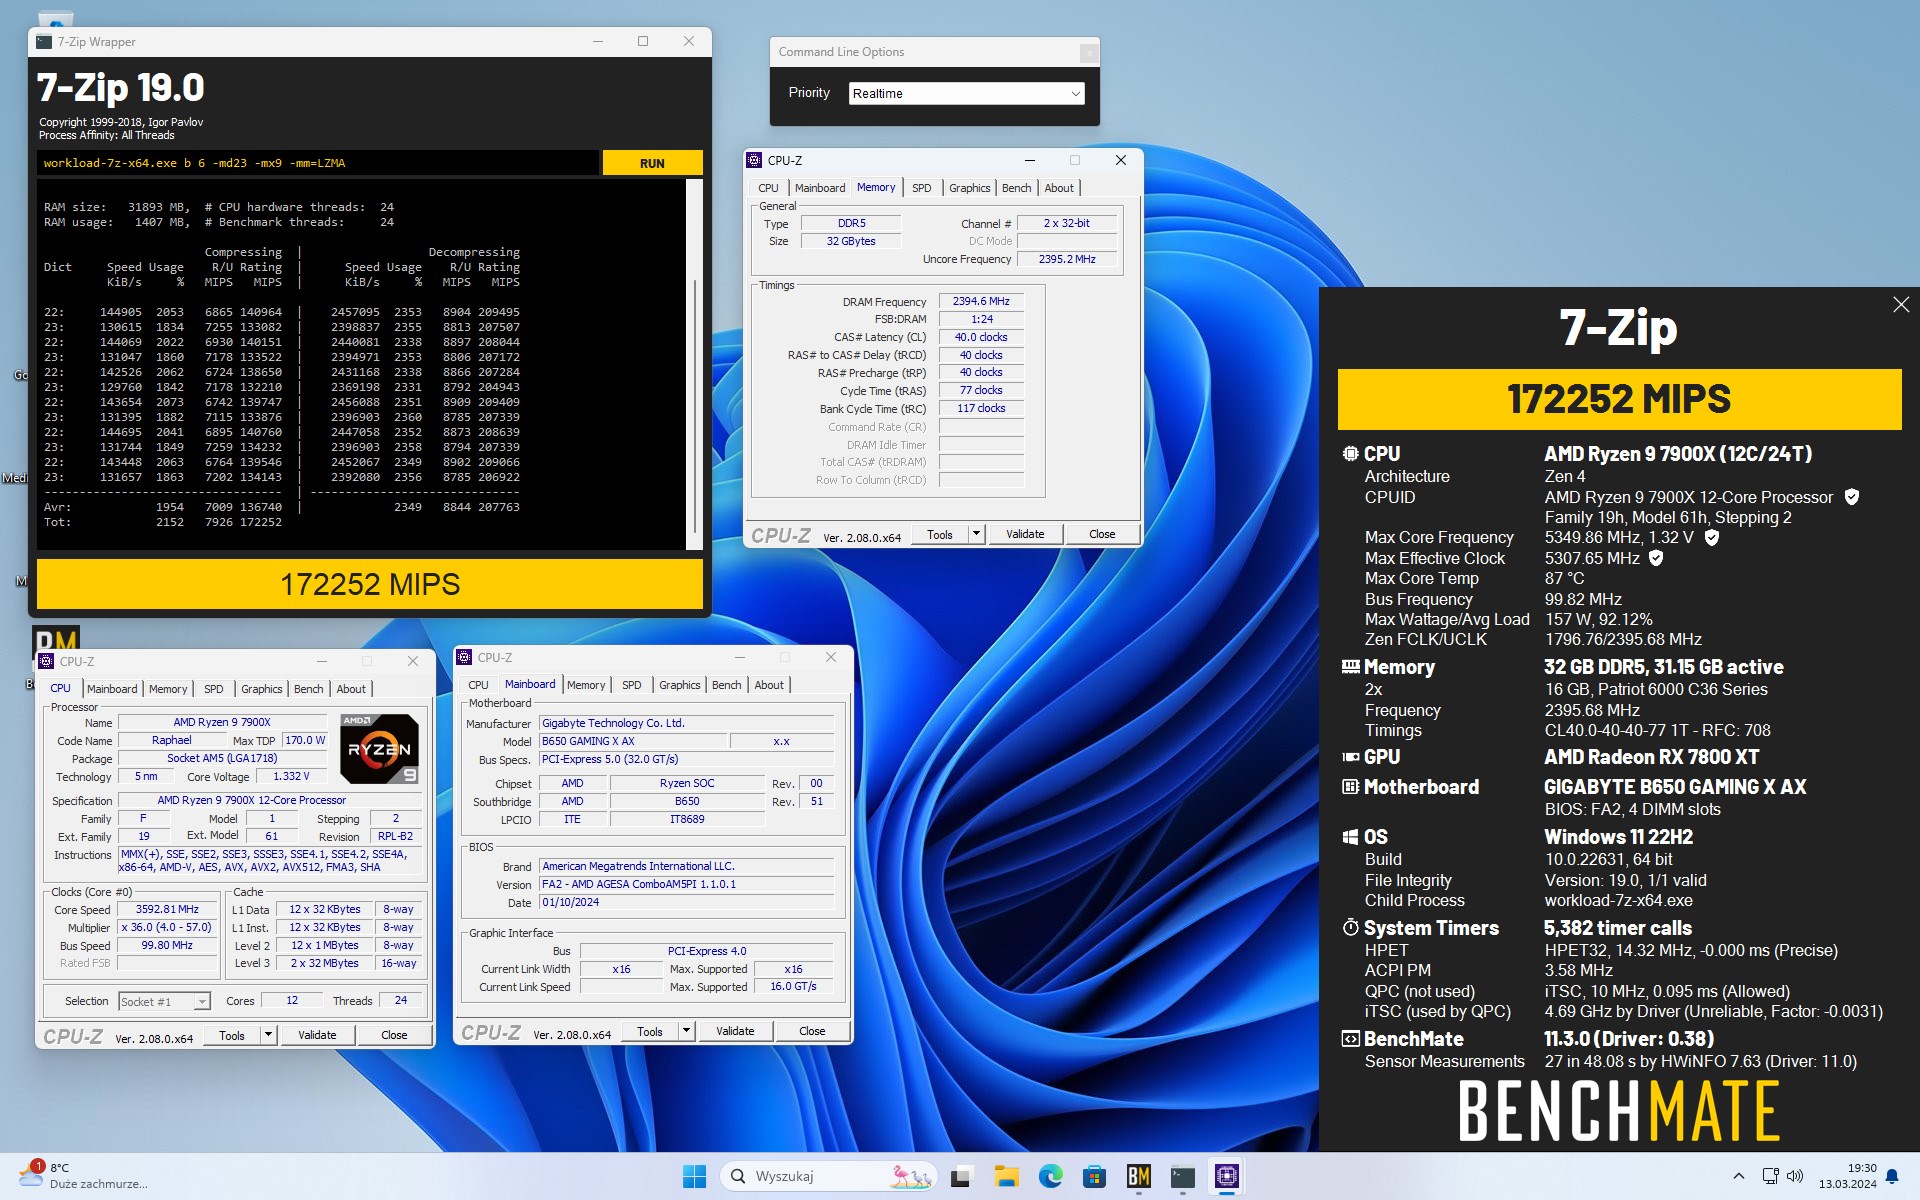1920x1200 pixels.
Task: Open the notification bell in the tray
Action: (x=1892, y=1176)
